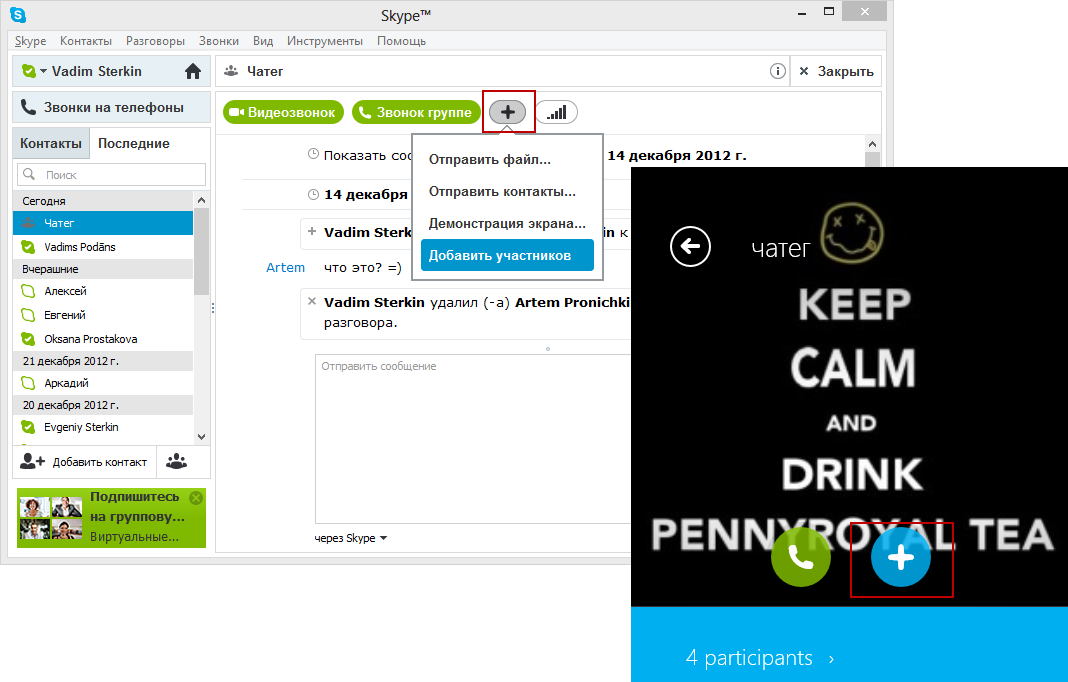The image size is (1068, 682).
Task: Open the Vadims Podāns conversation
Action: tap(103, 247)
